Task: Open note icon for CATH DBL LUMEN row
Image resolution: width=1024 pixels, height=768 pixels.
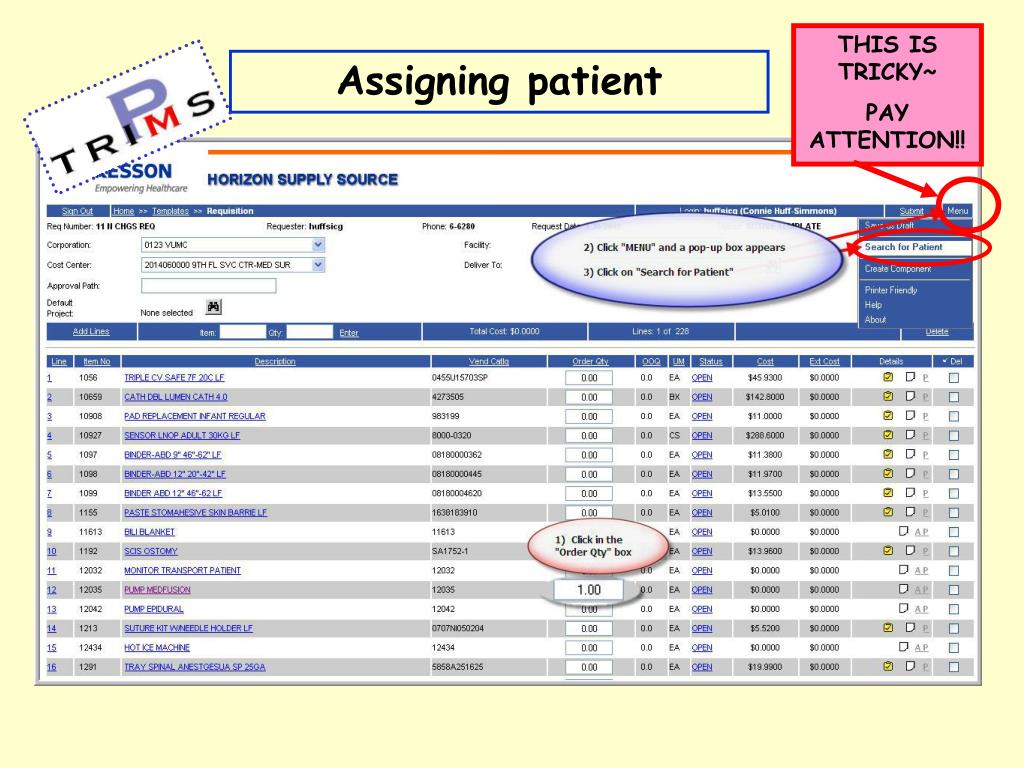Action: [x=910, y=396]
